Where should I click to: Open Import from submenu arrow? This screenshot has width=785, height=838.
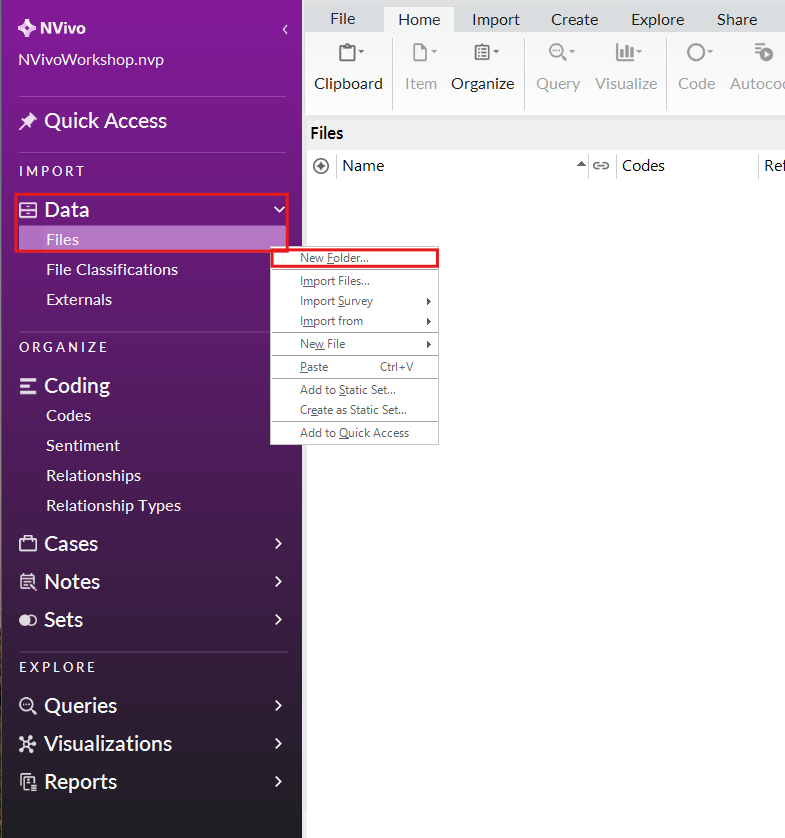[x=429, y=321]
